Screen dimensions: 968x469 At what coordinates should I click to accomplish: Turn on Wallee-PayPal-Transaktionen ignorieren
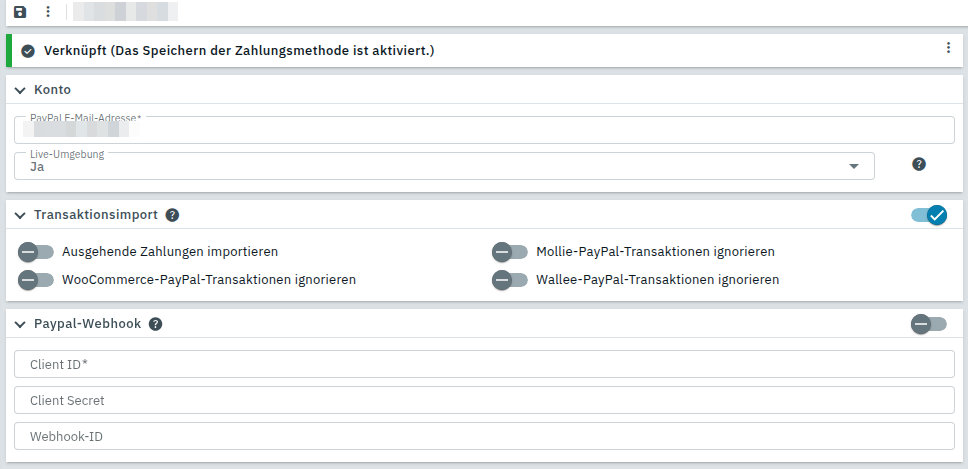point(510,280)
